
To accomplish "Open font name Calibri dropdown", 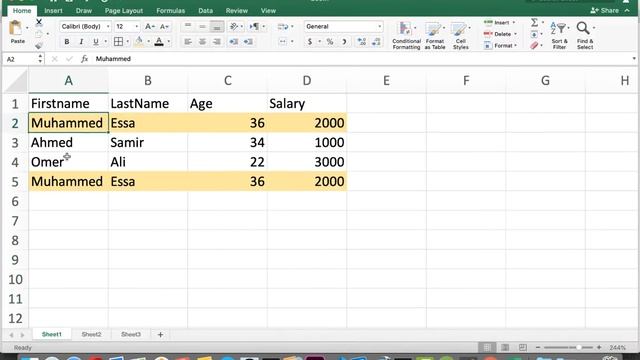I will point(108,27).
